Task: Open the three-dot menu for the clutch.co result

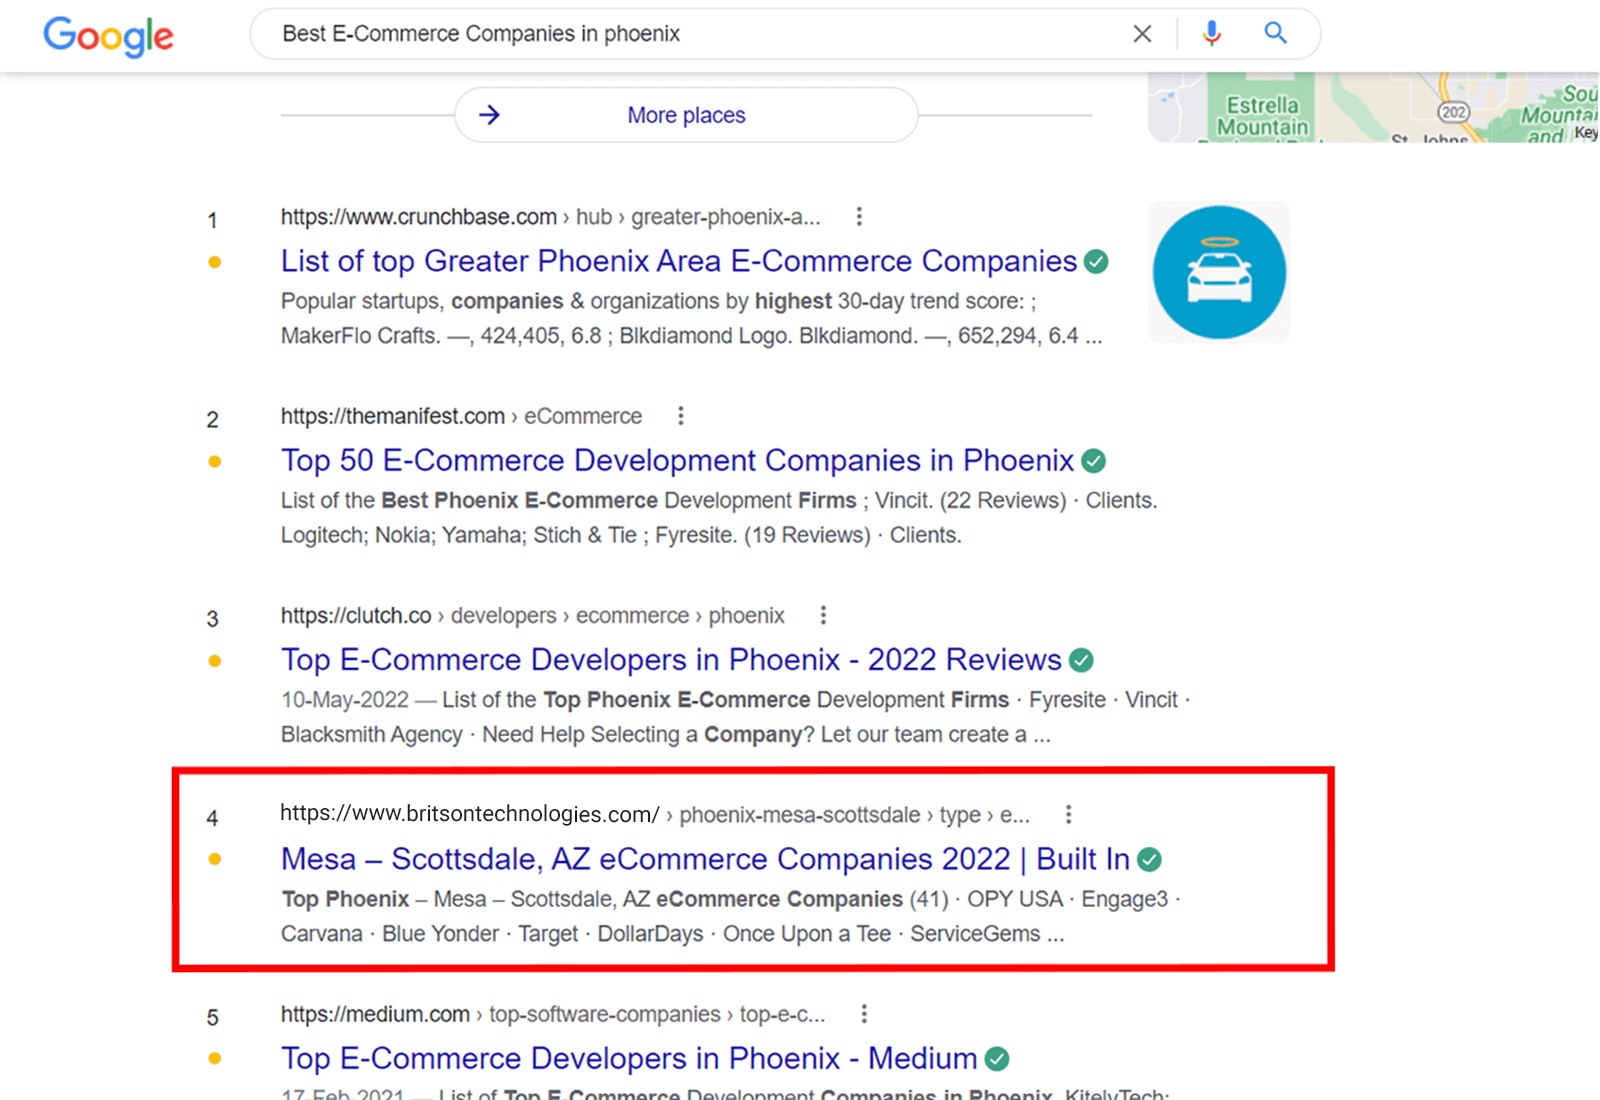Action: 823,615
